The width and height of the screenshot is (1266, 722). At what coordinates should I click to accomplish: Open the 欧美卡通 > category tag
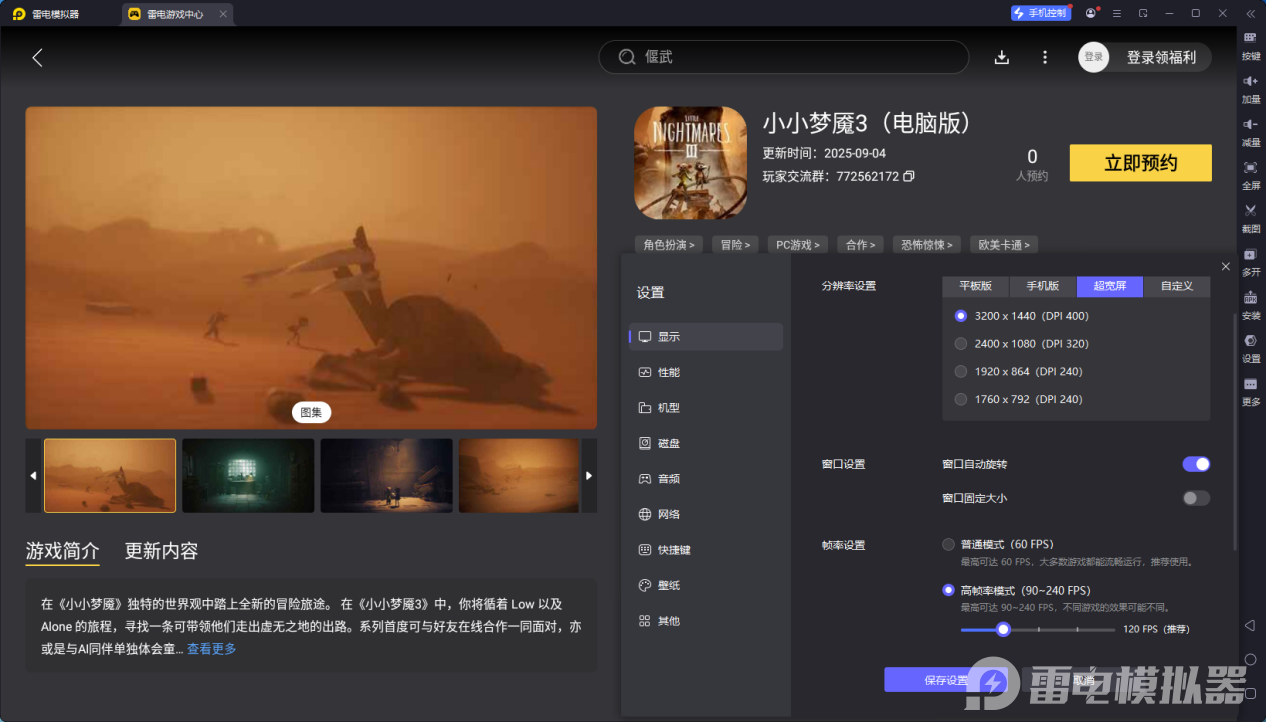coord(1004,244)
